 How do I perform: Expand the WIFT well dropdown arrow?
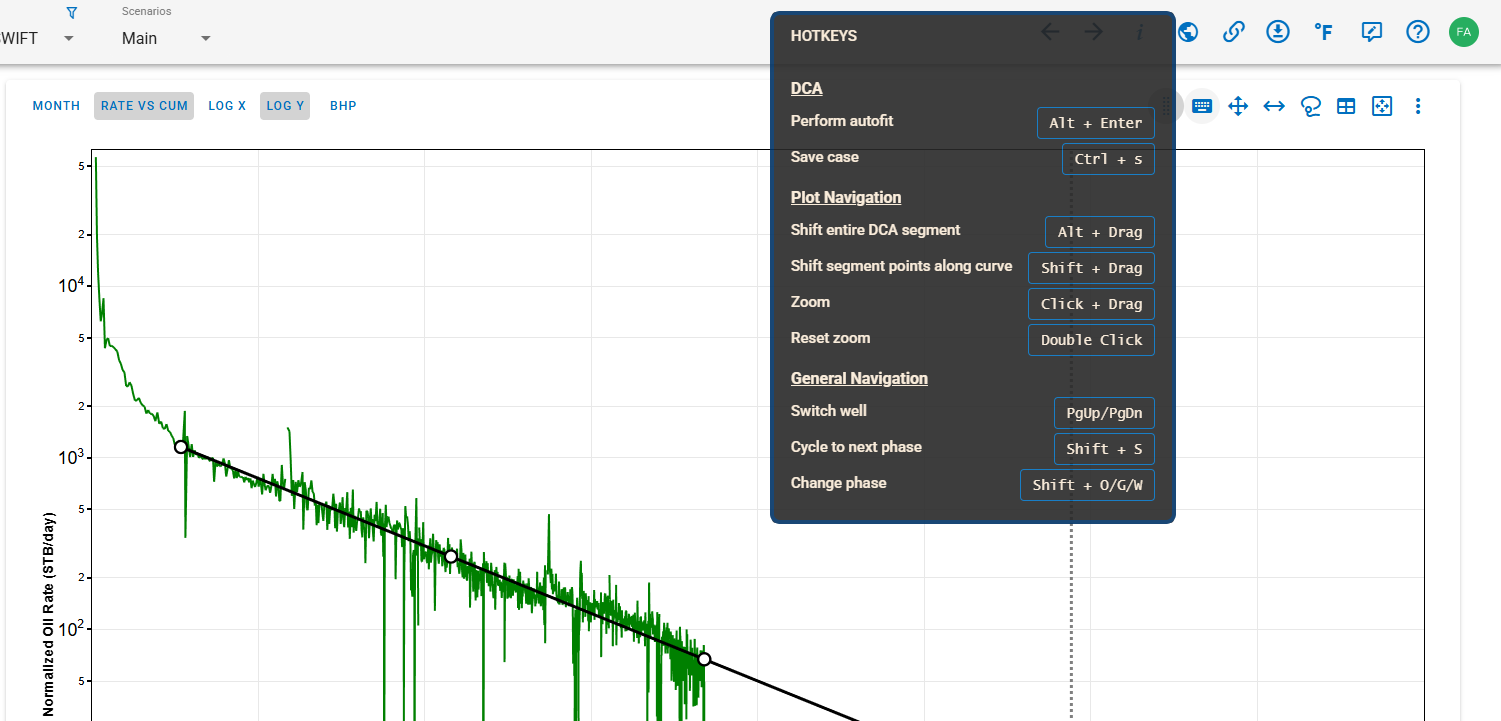click(x=69, y=39)
